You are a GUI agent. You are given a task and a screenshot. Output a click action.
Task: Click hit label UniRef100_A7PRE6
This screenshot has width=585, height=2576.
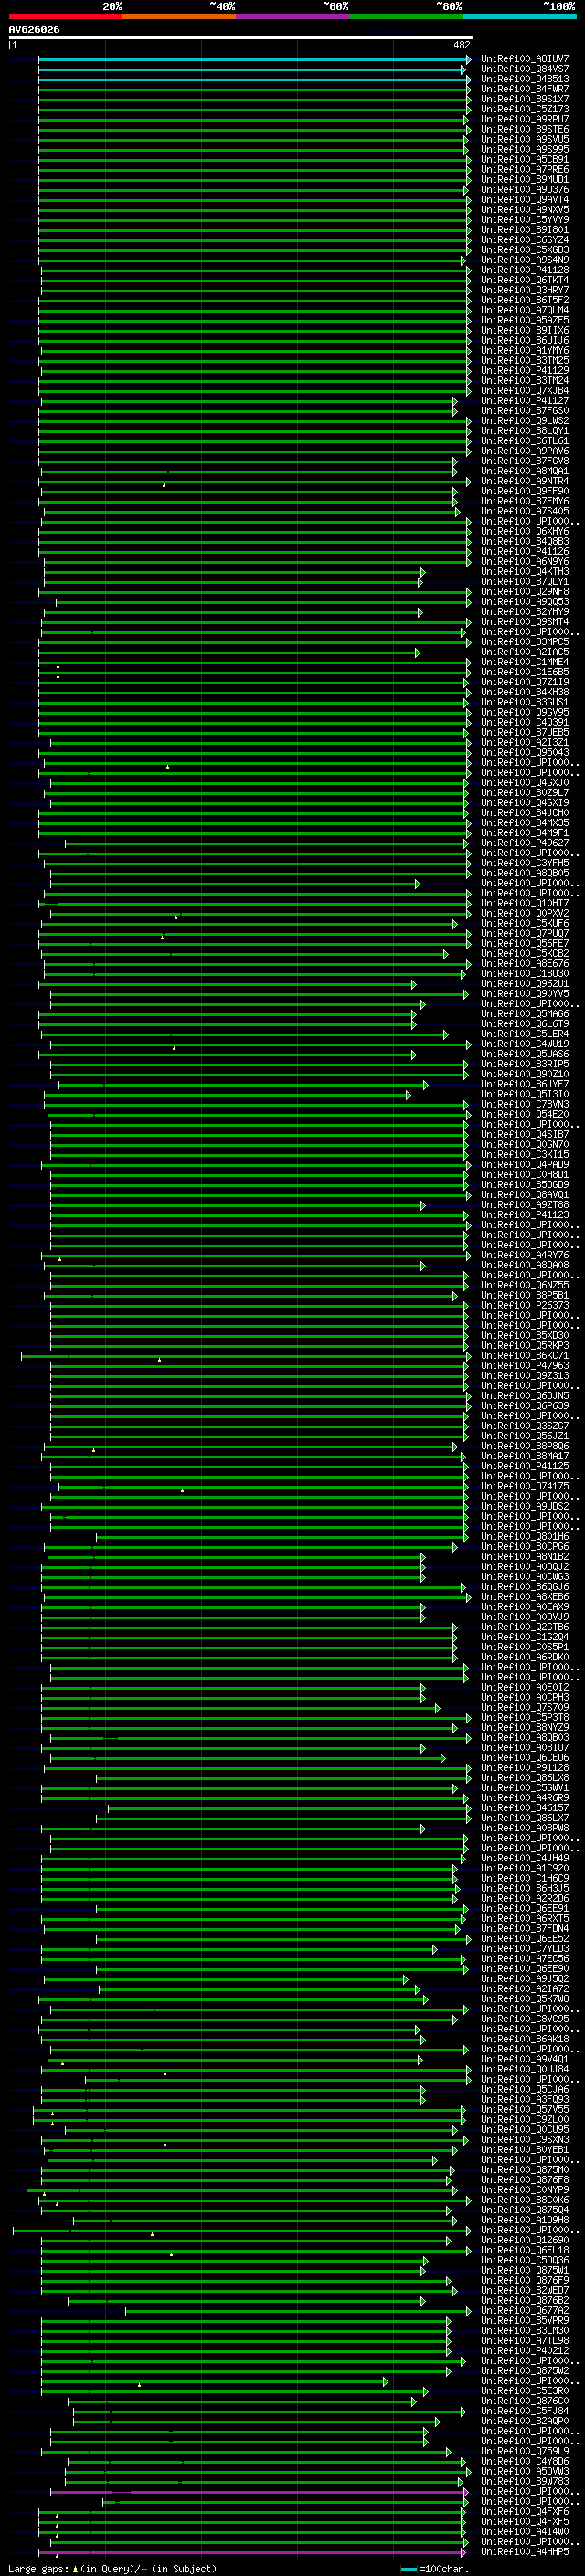point(524,169)
